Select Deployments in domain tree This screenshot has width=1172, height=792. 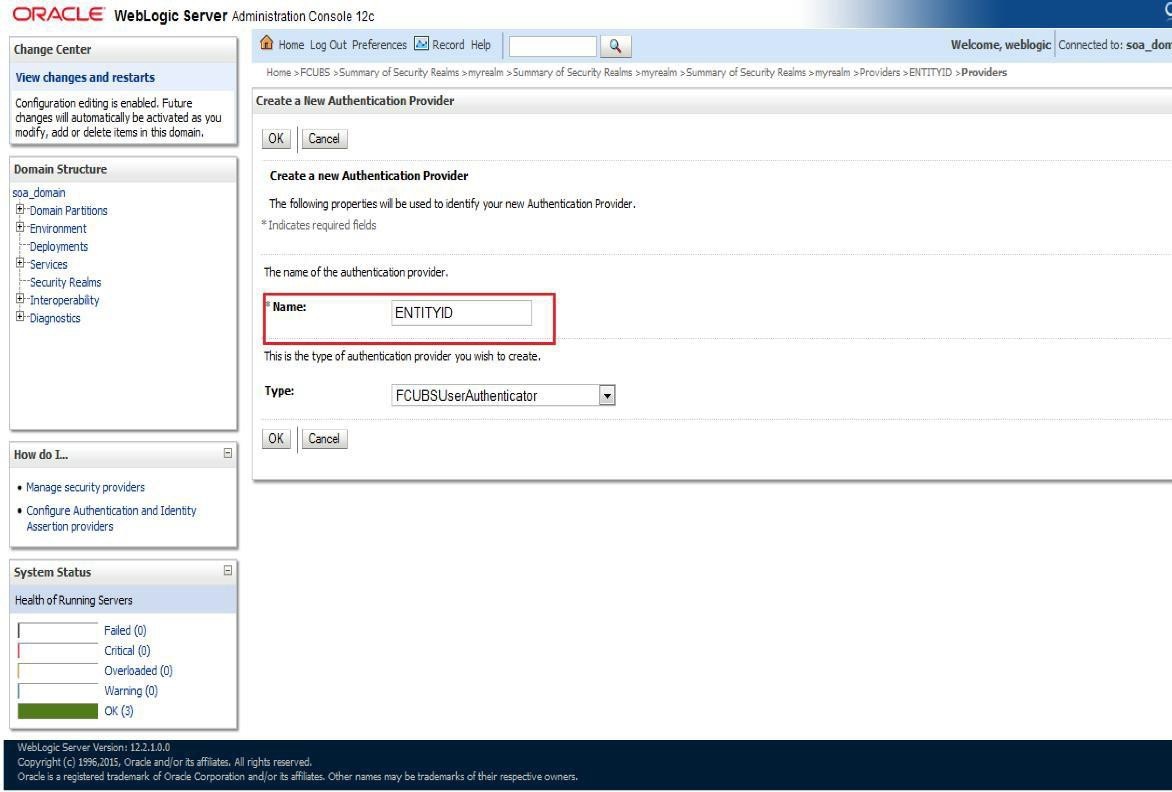58,247
